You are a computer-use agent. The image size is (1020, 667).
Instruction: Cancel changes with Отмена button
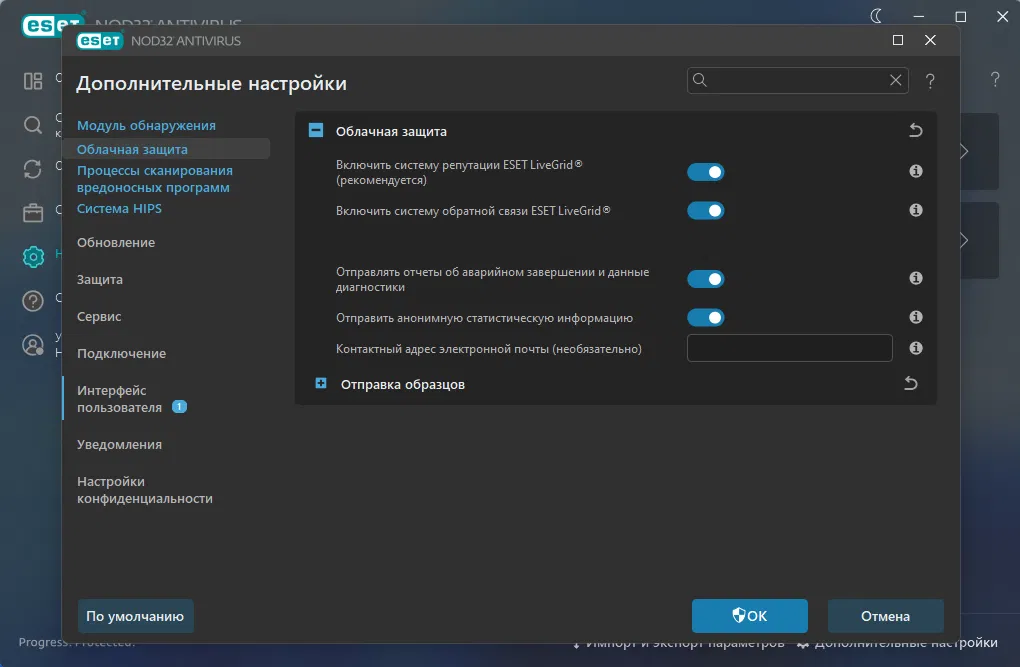[x=885, y=616]
